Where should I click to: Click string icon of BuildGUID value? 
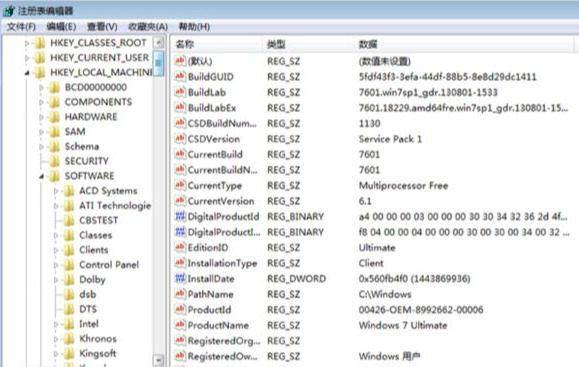click(x=180, y=76)
